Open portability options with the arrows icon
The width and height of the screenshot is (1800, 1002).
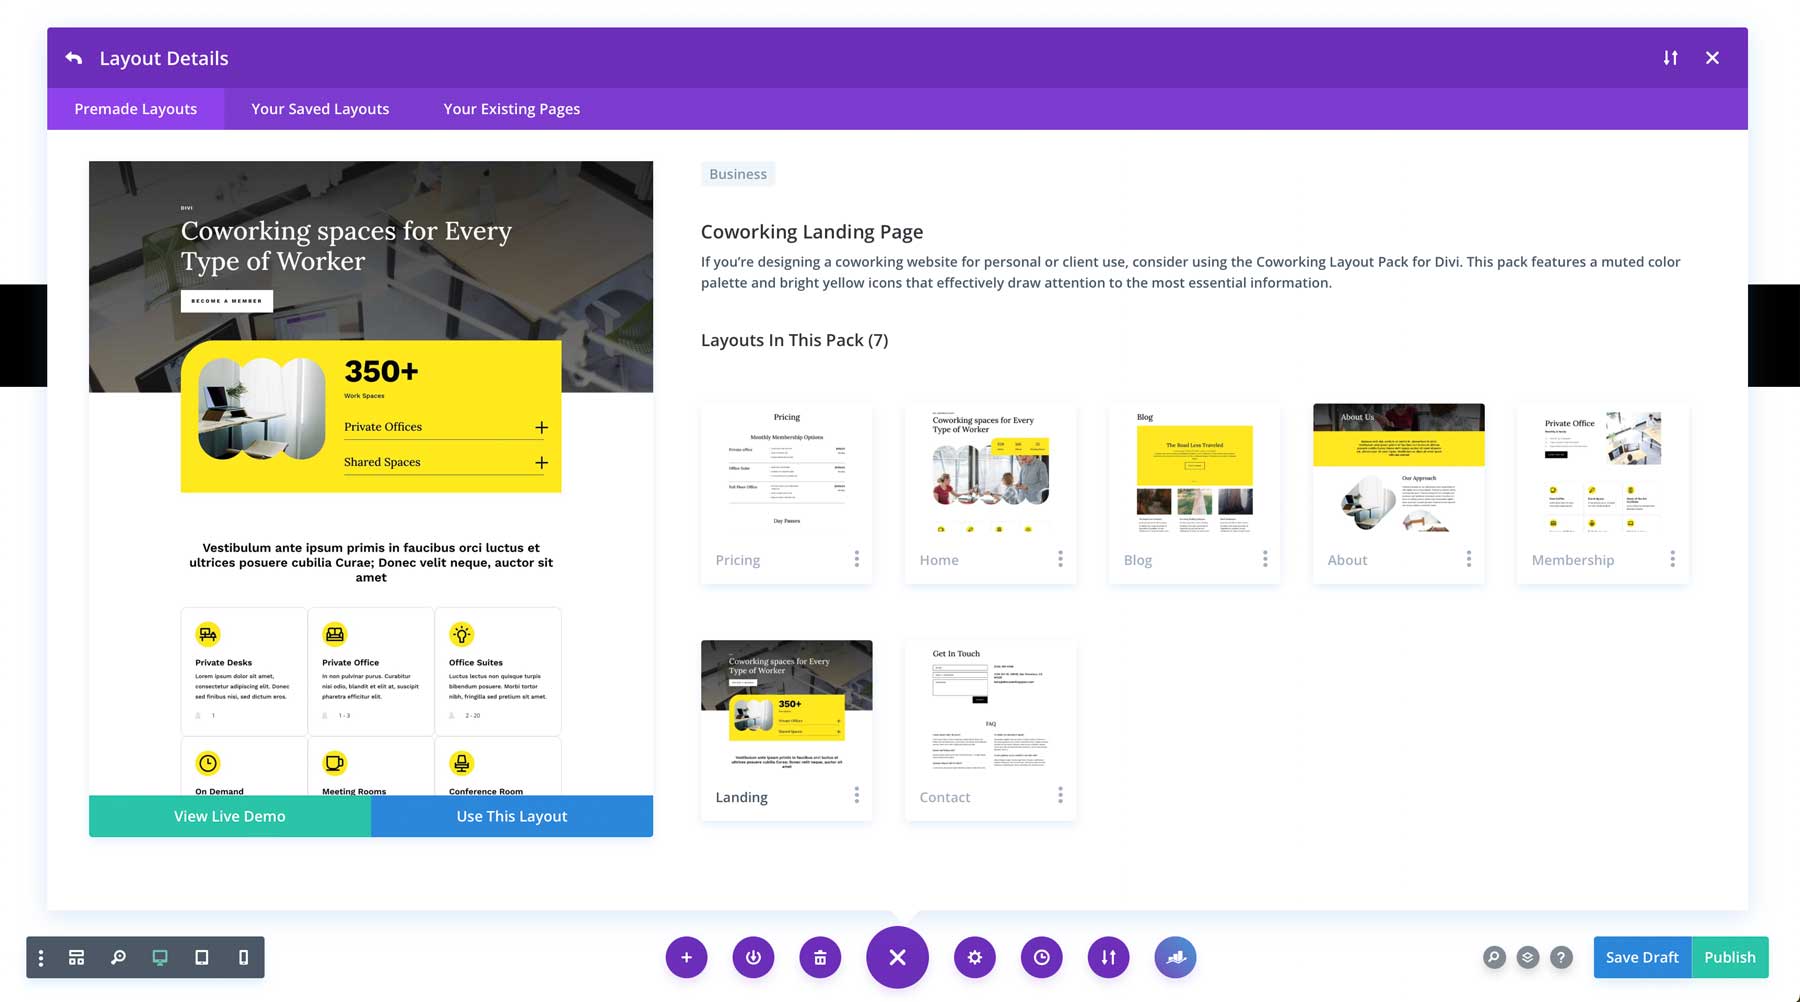tap(1108, 957)
